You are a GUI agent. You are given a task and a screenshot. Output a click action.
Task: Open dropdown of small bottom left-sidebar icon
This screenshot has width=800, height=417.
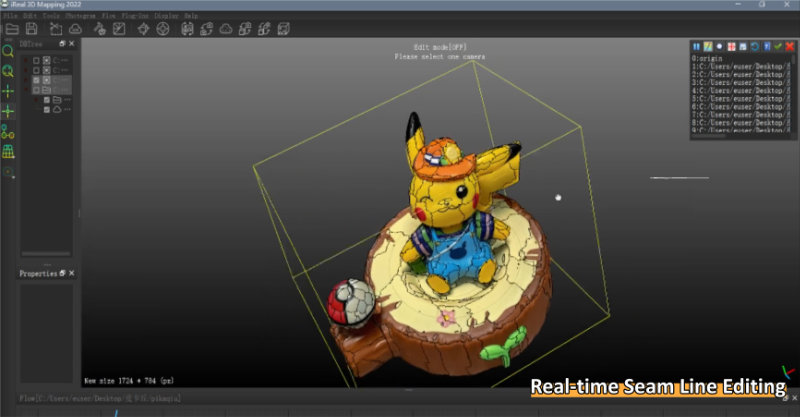tap(13, 177)
